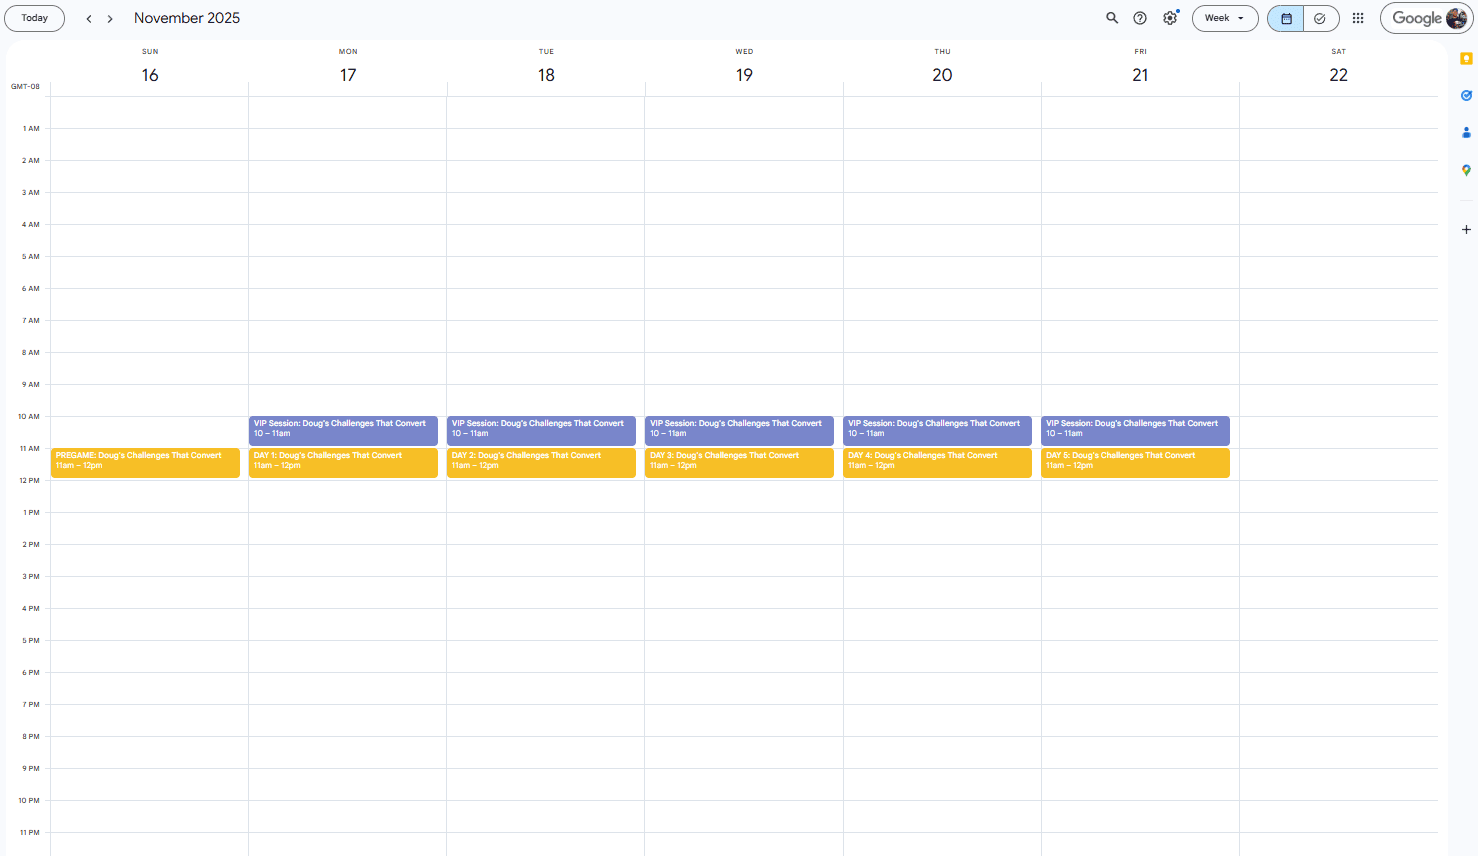
Task: Open Contacts in side panel
Action: [x=1466, y=132]
